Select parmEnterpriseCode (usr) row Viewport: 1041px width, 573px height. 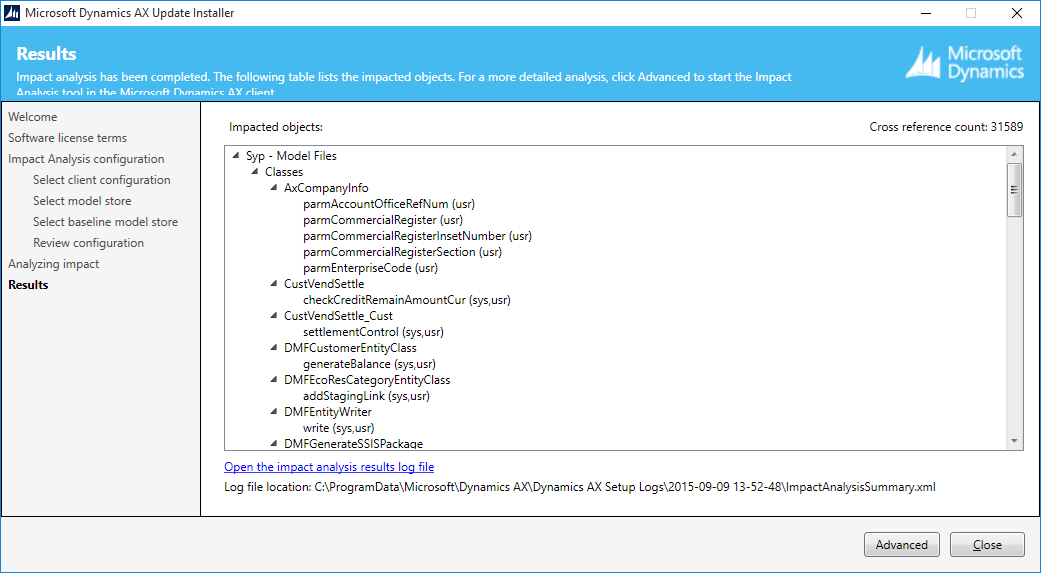(370, 268)
